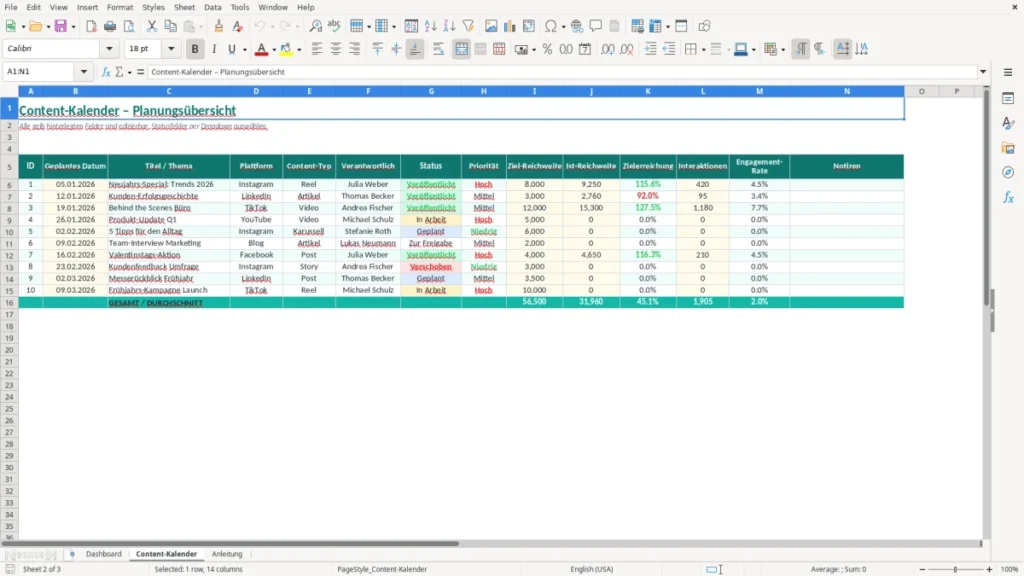Viewport: 1024px width, 576px height.
Task: Insert special character Omega icon
Action: click(x=551, y=26)
